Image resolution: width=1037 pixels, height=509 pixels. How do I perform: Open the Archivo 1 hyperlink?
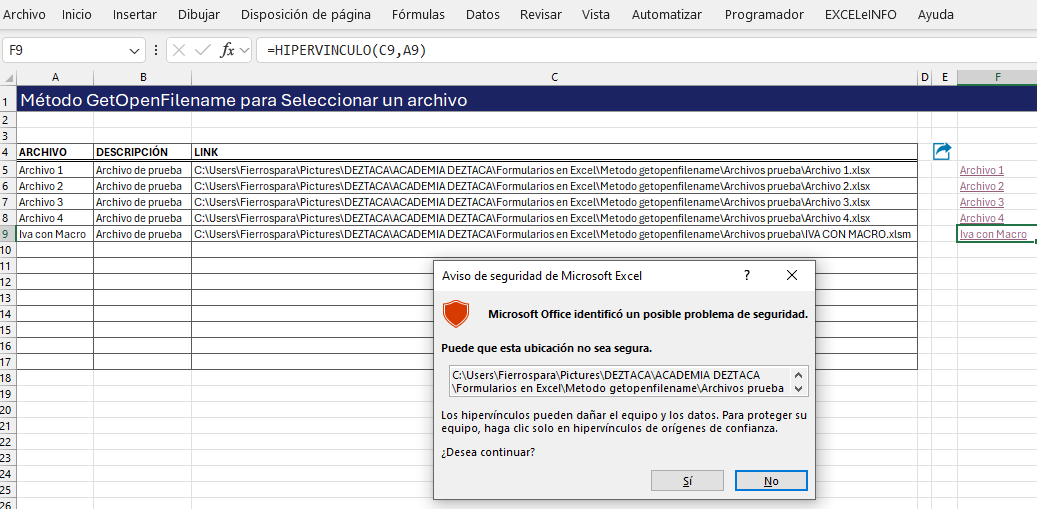(x=981, y=170)
